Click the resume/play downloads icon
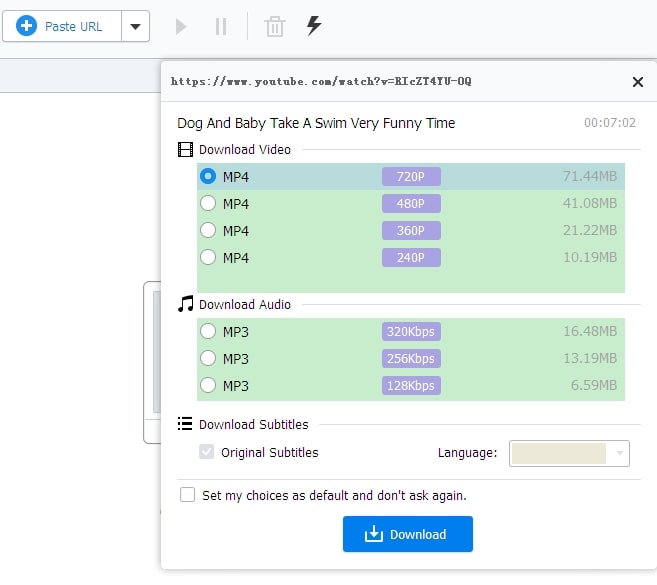Image resolution: width=657 pixels, height=585 pixels. [181, 26]
